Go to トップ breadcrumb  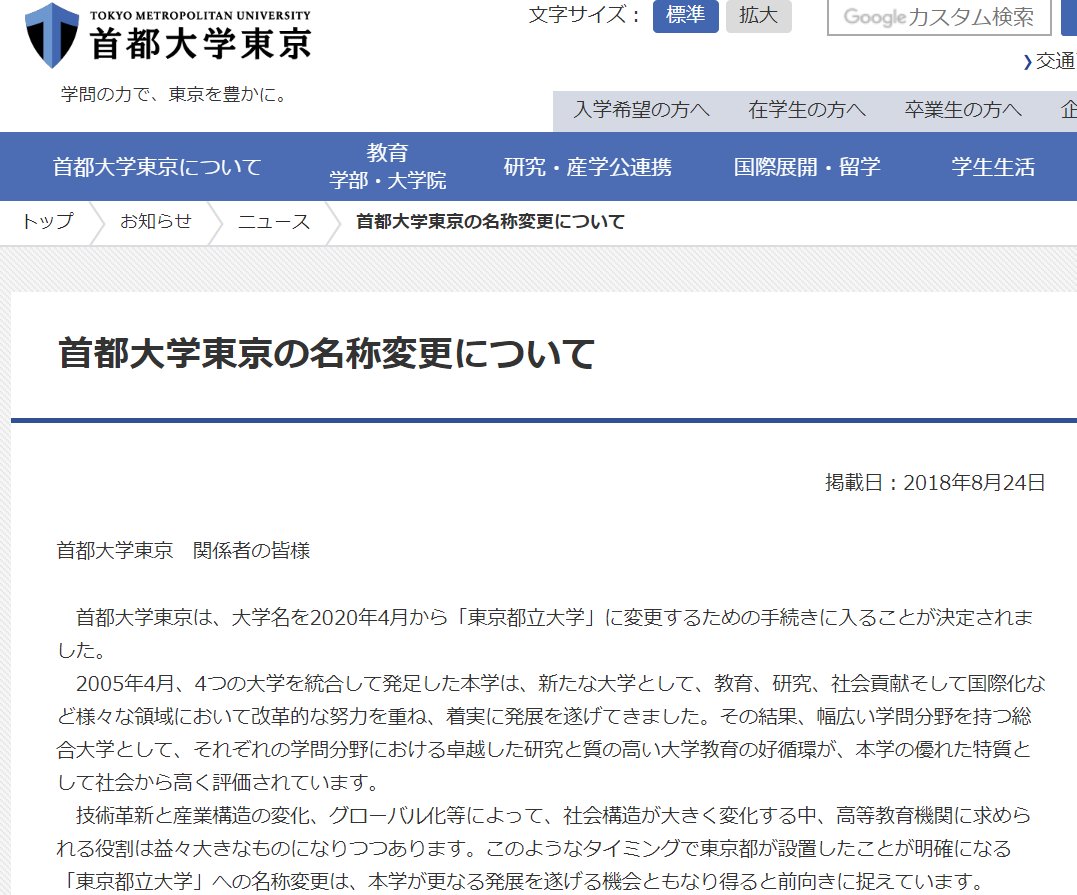[x=47, y=221]
